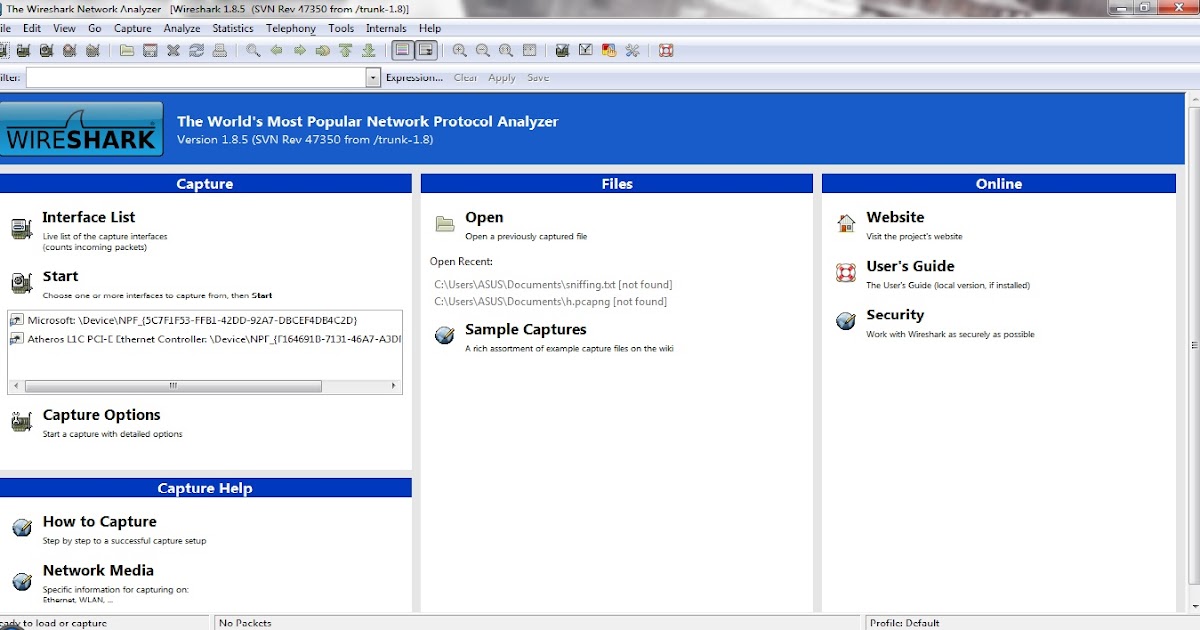This screenshot has width=1200, height=630.
Task: Open the Statistics menu
Action: click(x=233, y=29)
